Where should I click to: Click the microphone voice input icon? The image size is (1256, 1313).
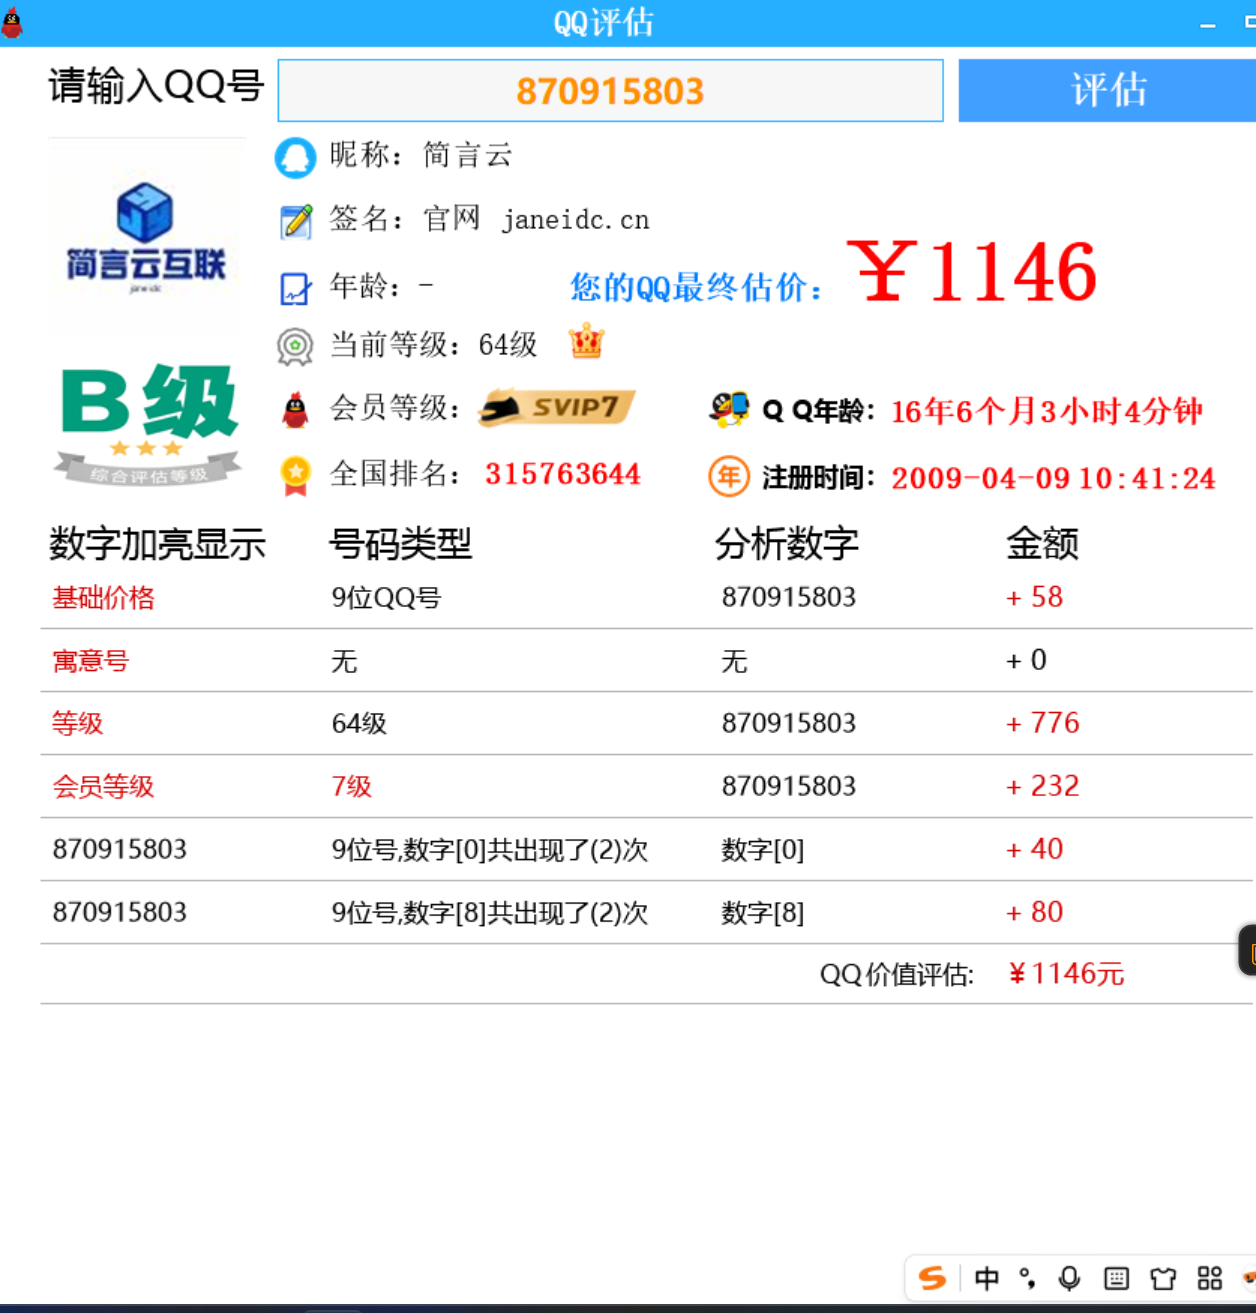point(1069,1278)
